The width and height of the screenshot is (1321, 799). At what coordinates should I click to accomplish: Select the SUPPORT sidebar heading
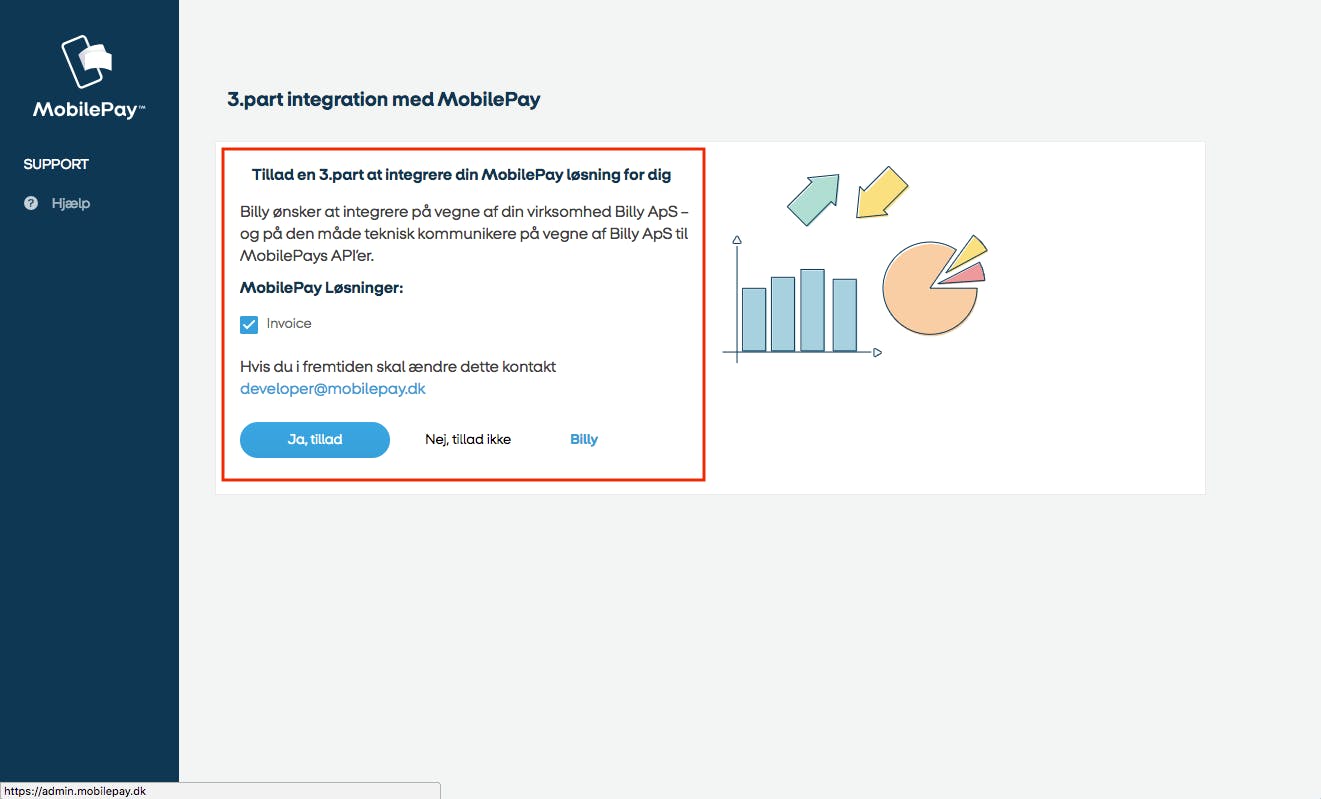[x=56, y=164]
